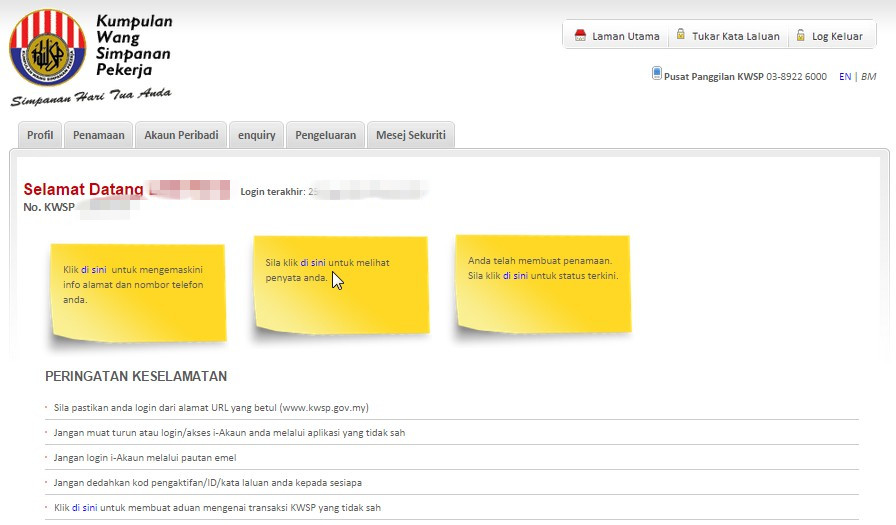Click the KWSP logo emblem
The image size is (896, 525).
tap(47, 47)
